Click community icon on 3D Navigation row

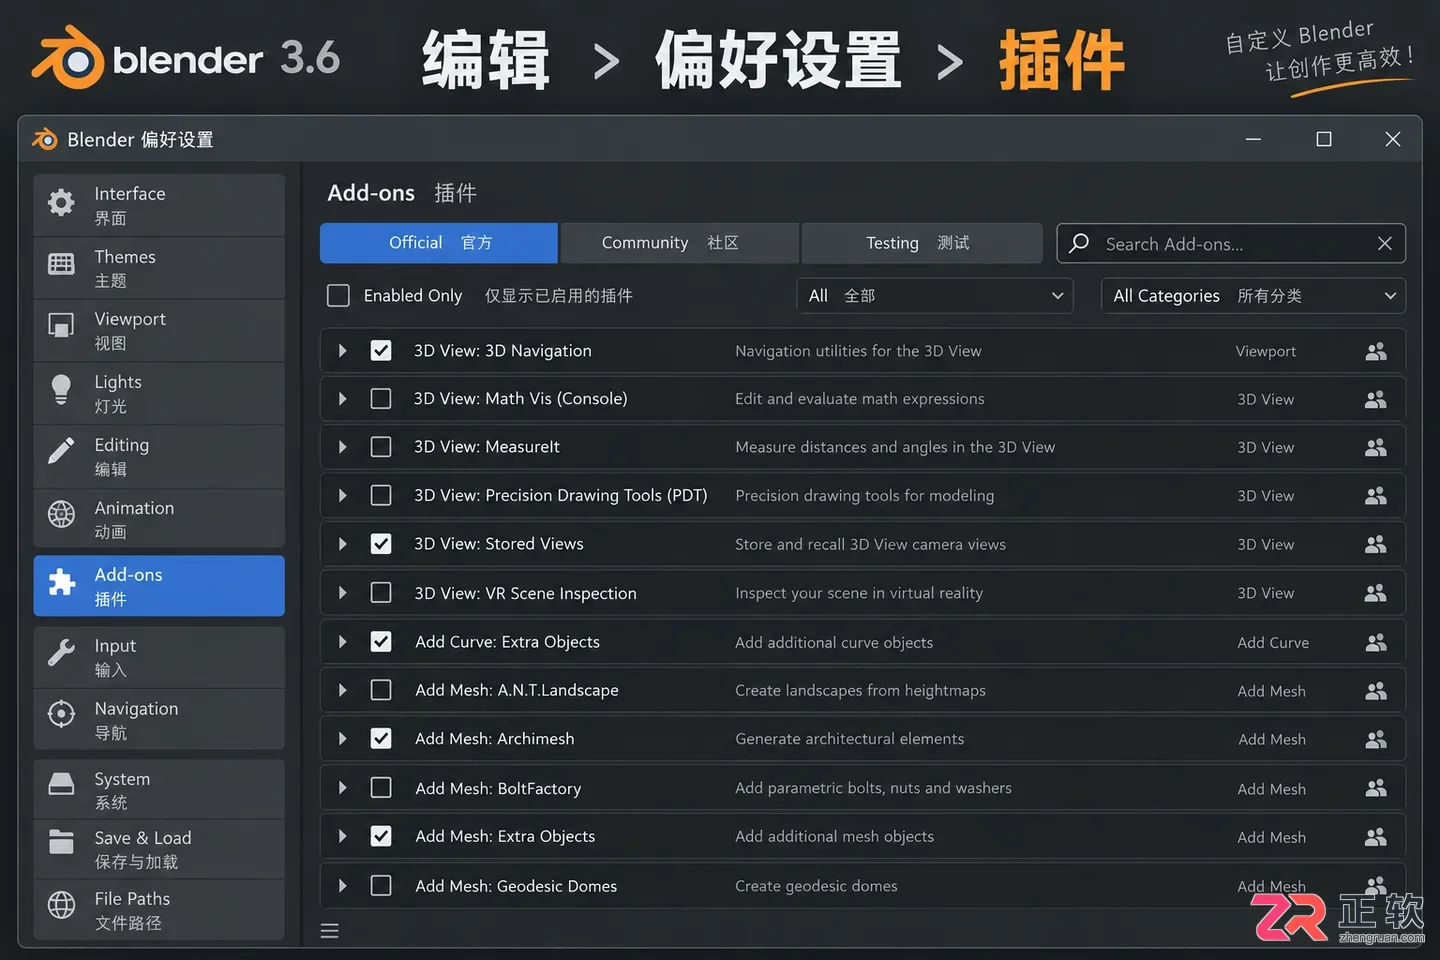(1376, 351)
